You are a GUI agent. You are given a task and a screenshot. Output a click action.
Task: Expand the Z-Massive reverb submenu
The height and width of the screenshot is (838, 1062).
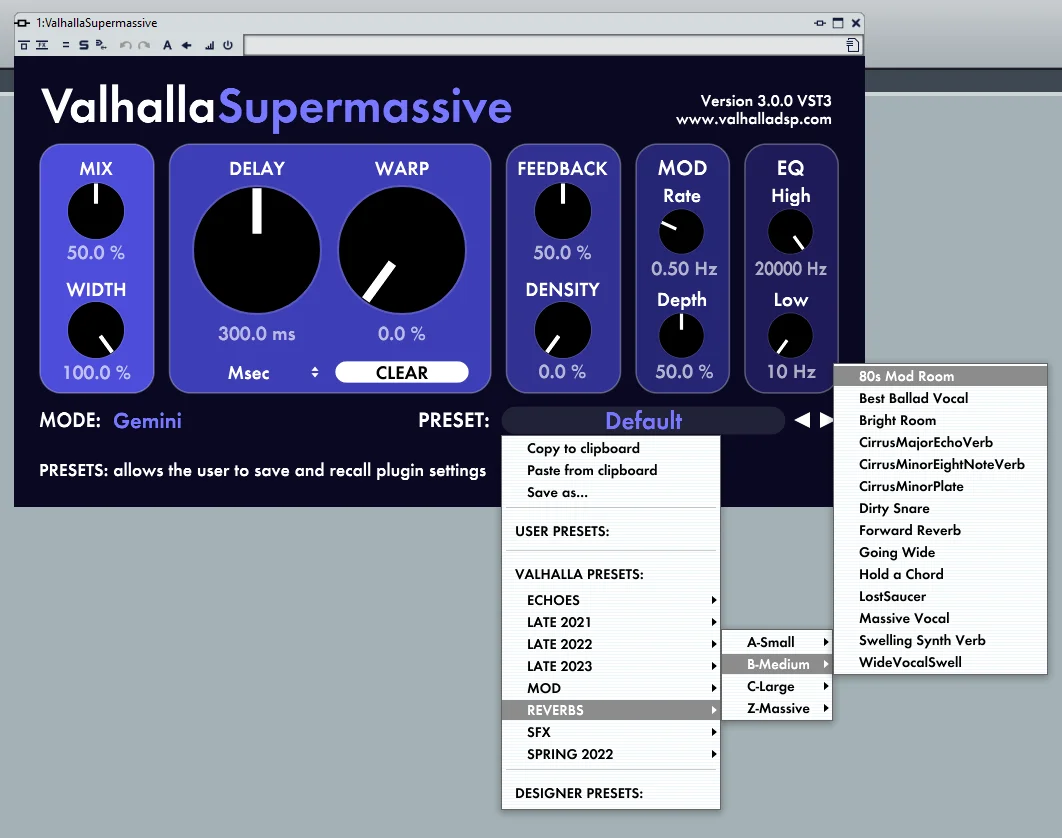coord(777,709)
